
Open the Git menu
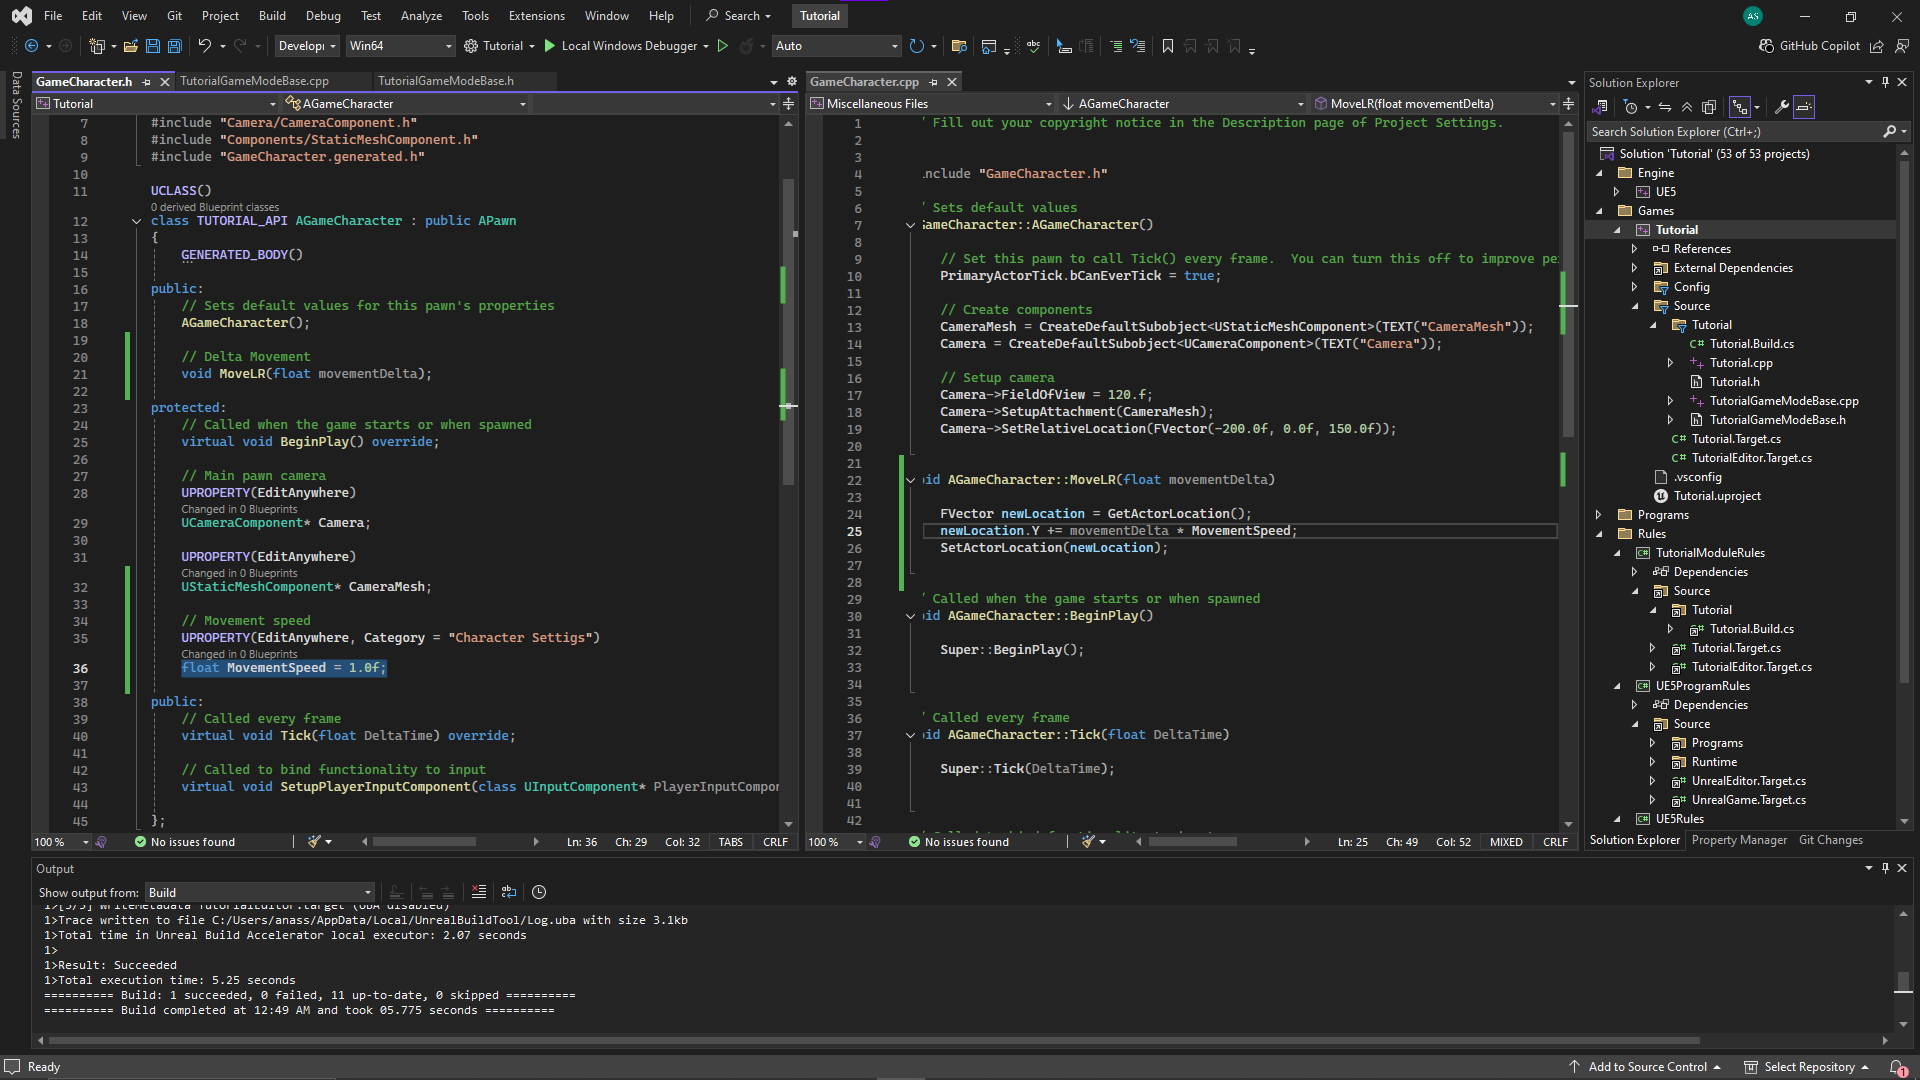point(175,16)
